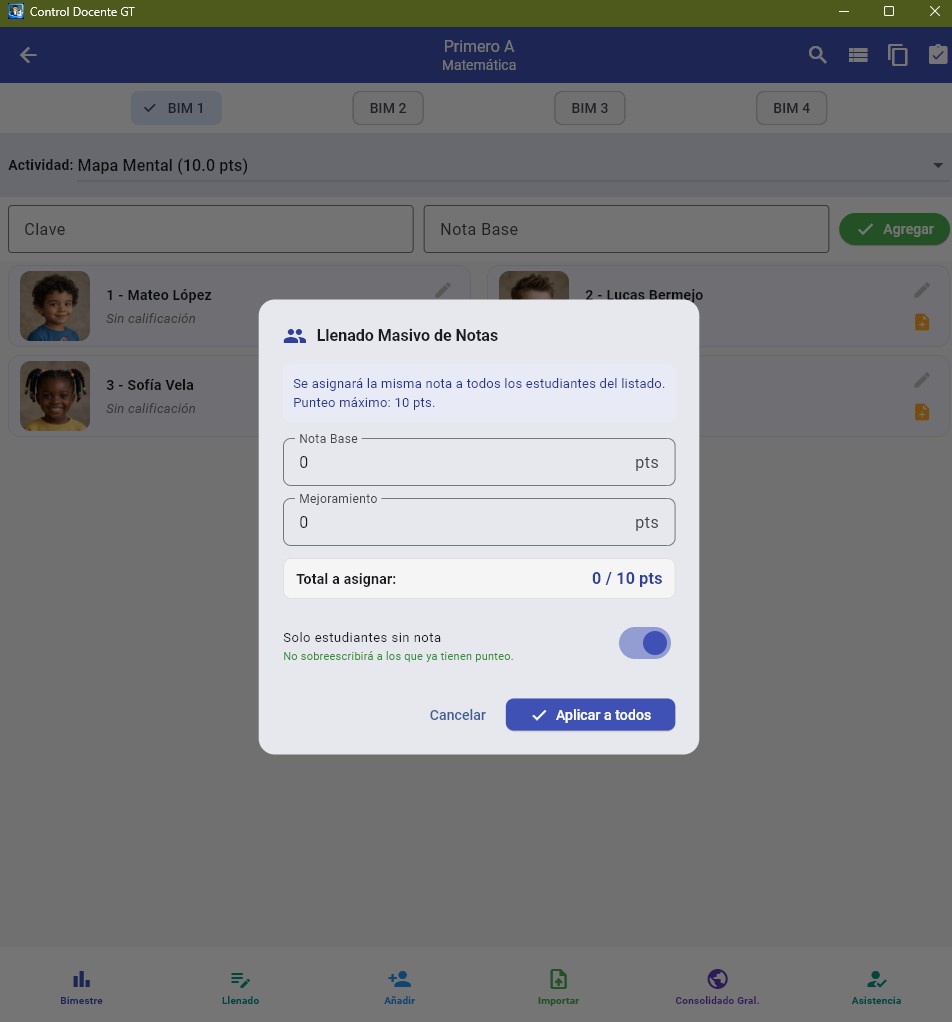
Task: Click the copy pages icon in header
Action: (x=898, y=55)
